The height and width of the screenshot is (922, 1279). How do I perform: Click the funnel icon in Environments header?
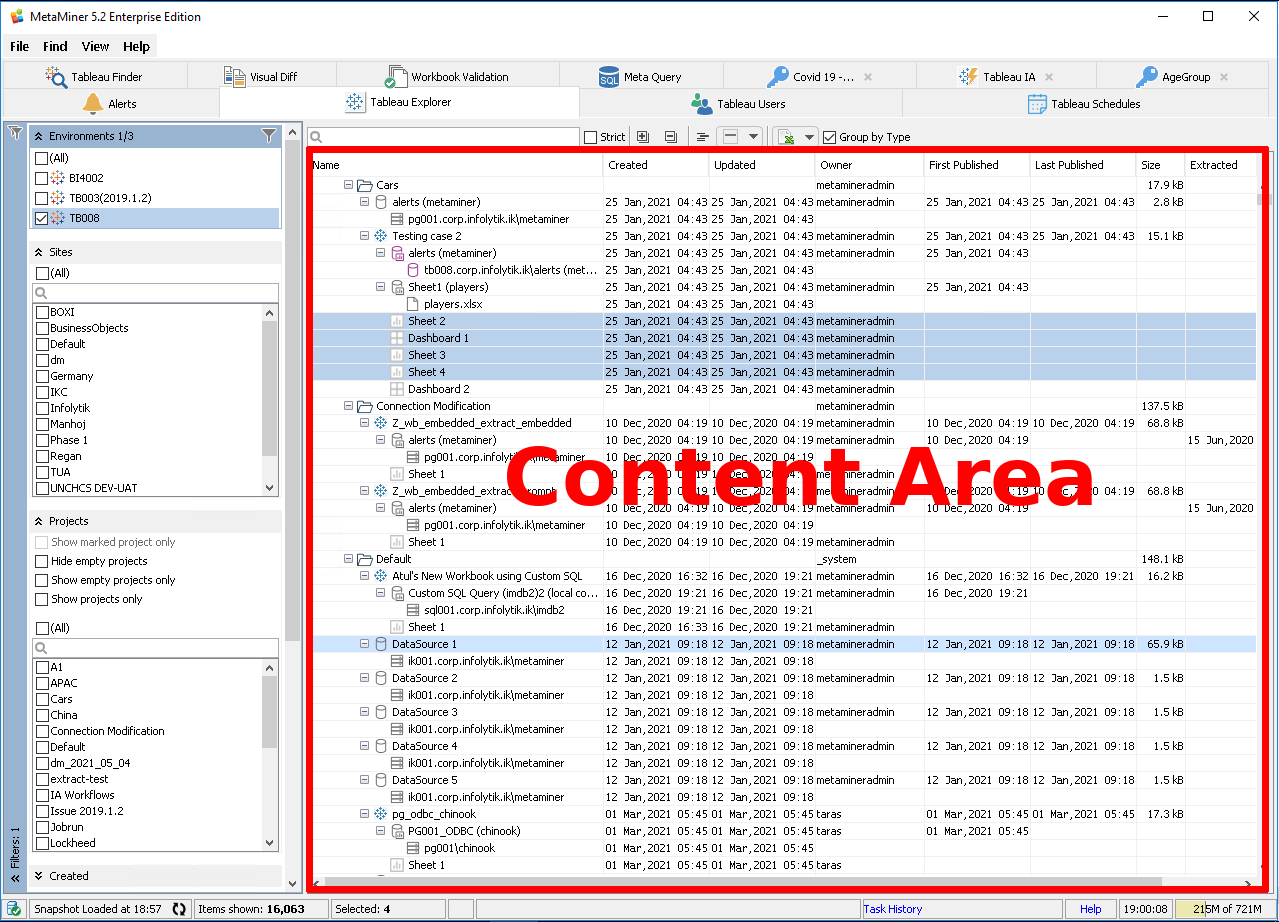point(269,135)
